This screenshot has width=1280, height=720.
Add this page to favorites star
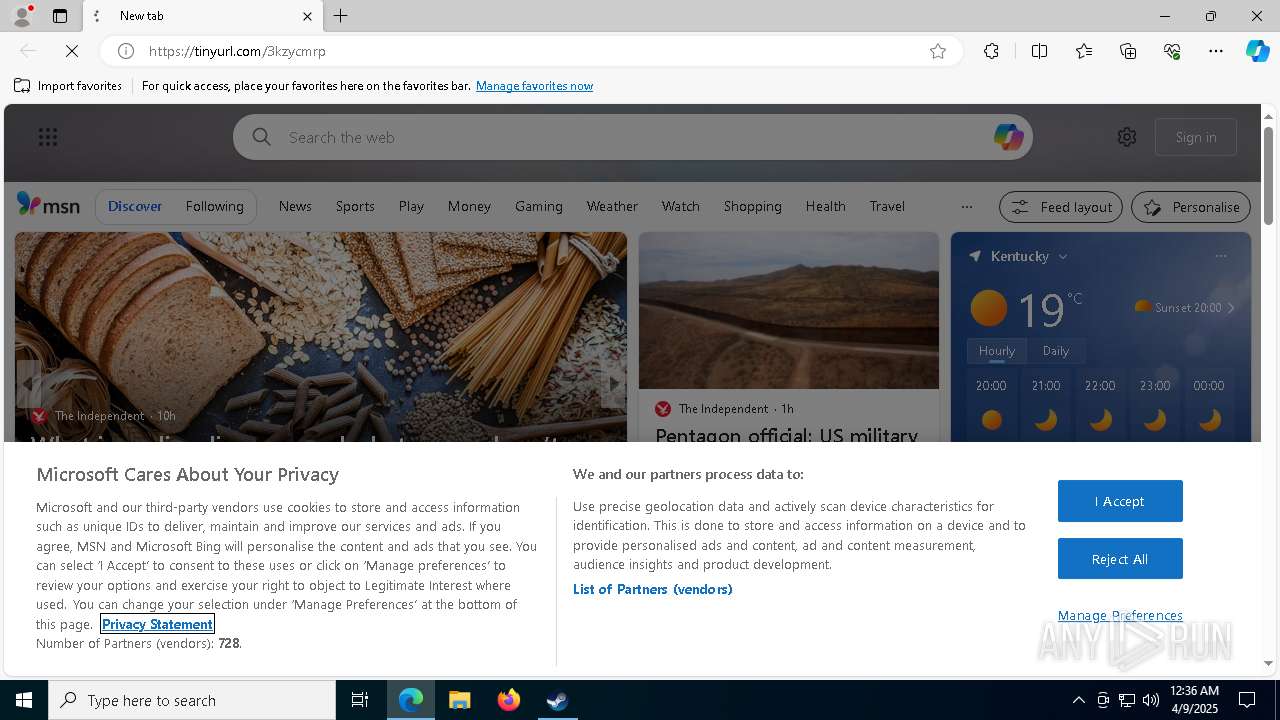coord(938,51)
